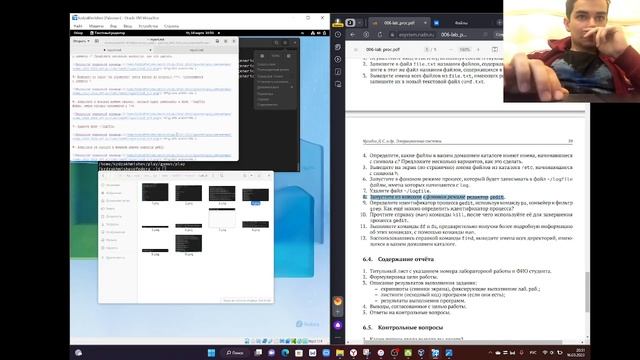
Task: Open the history icon in browser sidebar
Action: (x=338, y=35)
